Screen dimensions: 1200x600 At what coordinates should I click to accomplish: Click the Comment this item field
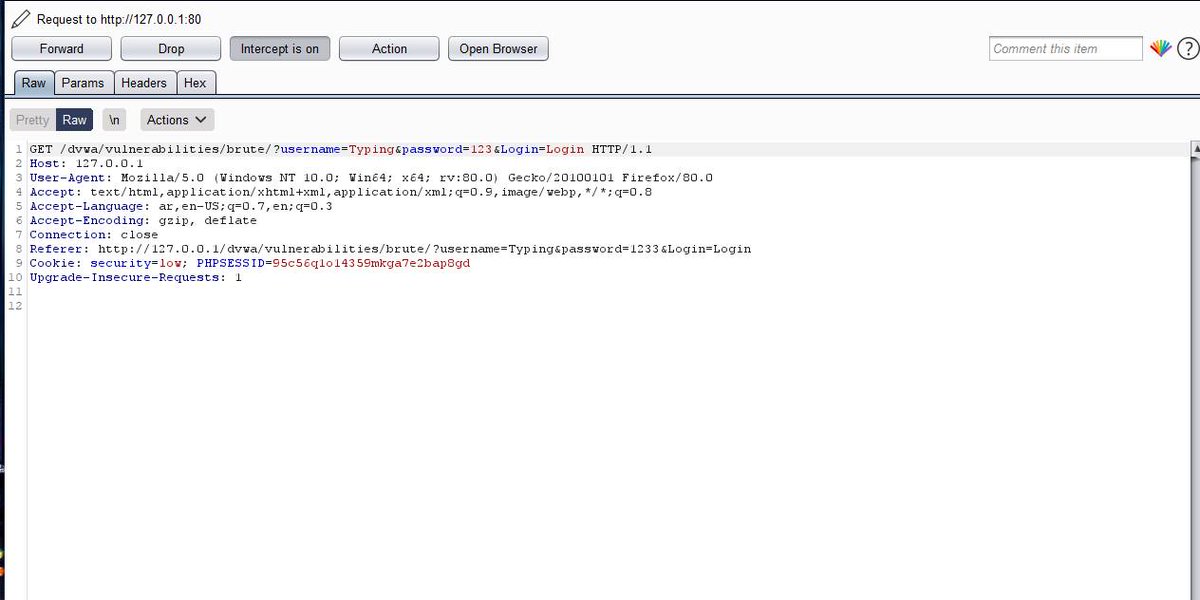point(1066,48)
